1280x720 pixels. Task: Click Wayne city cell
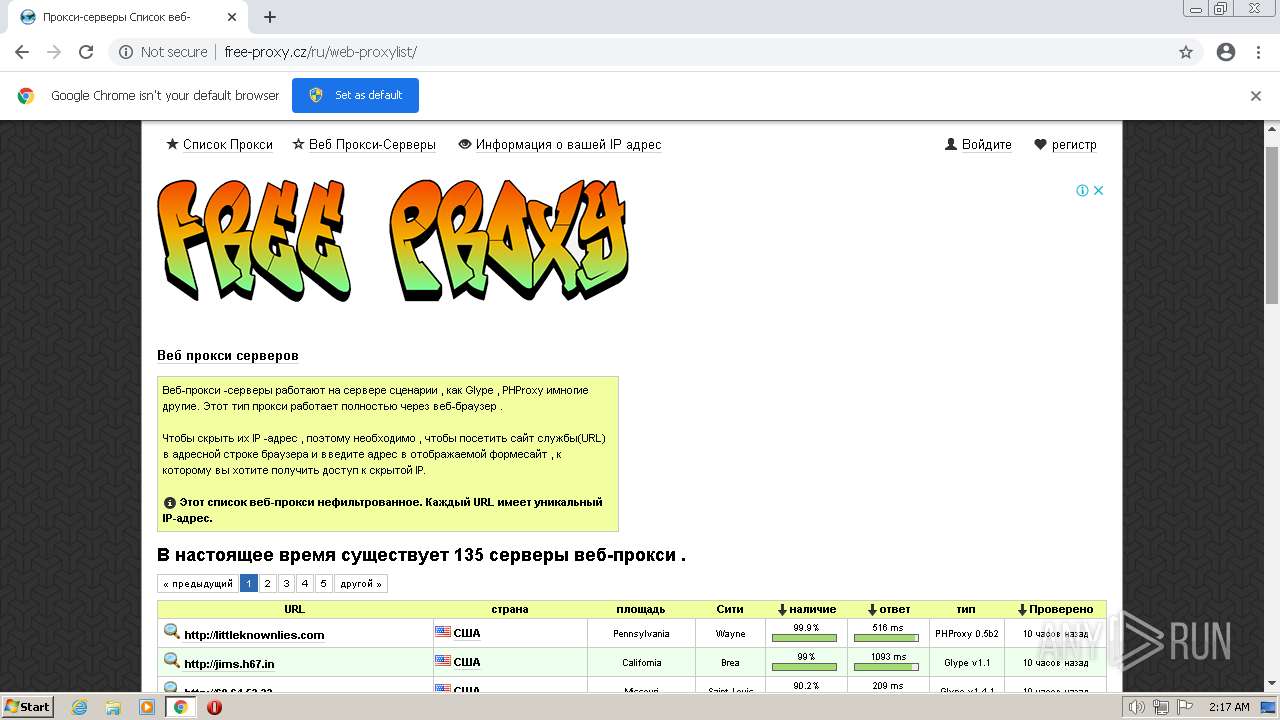coord(730,634)
